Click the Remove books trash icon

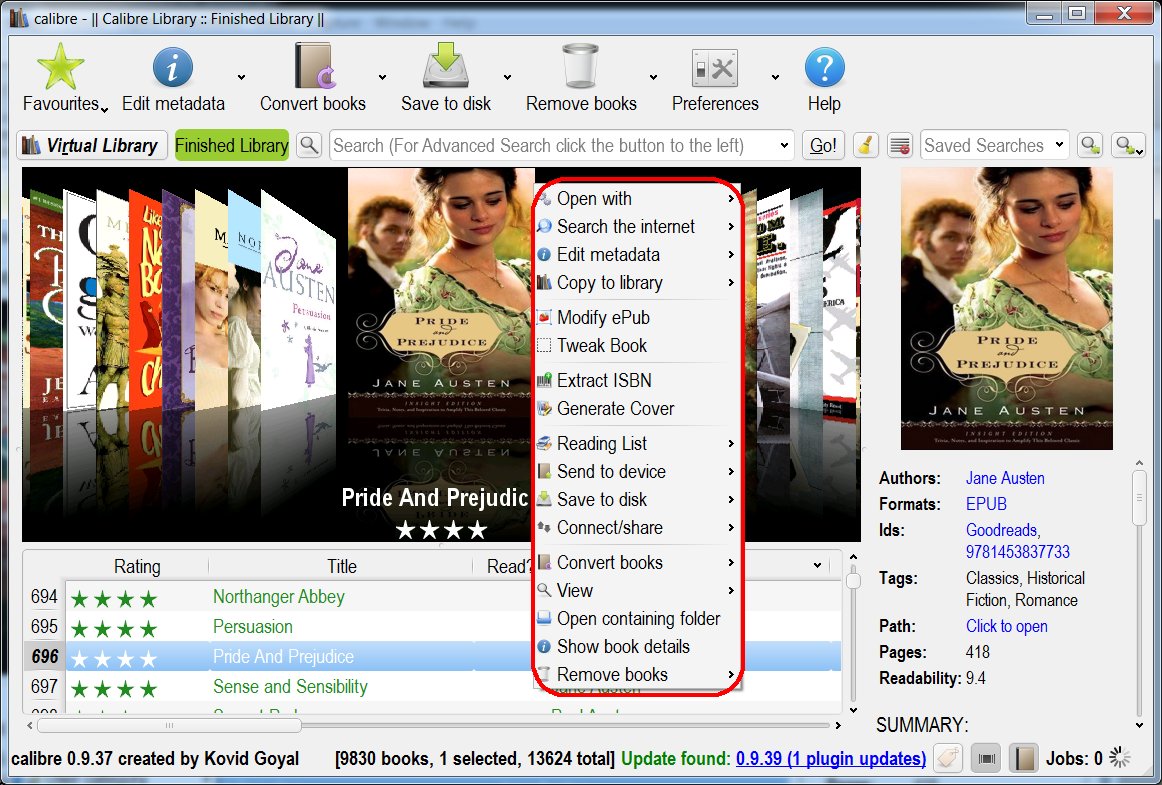click(x=580, y=67)
